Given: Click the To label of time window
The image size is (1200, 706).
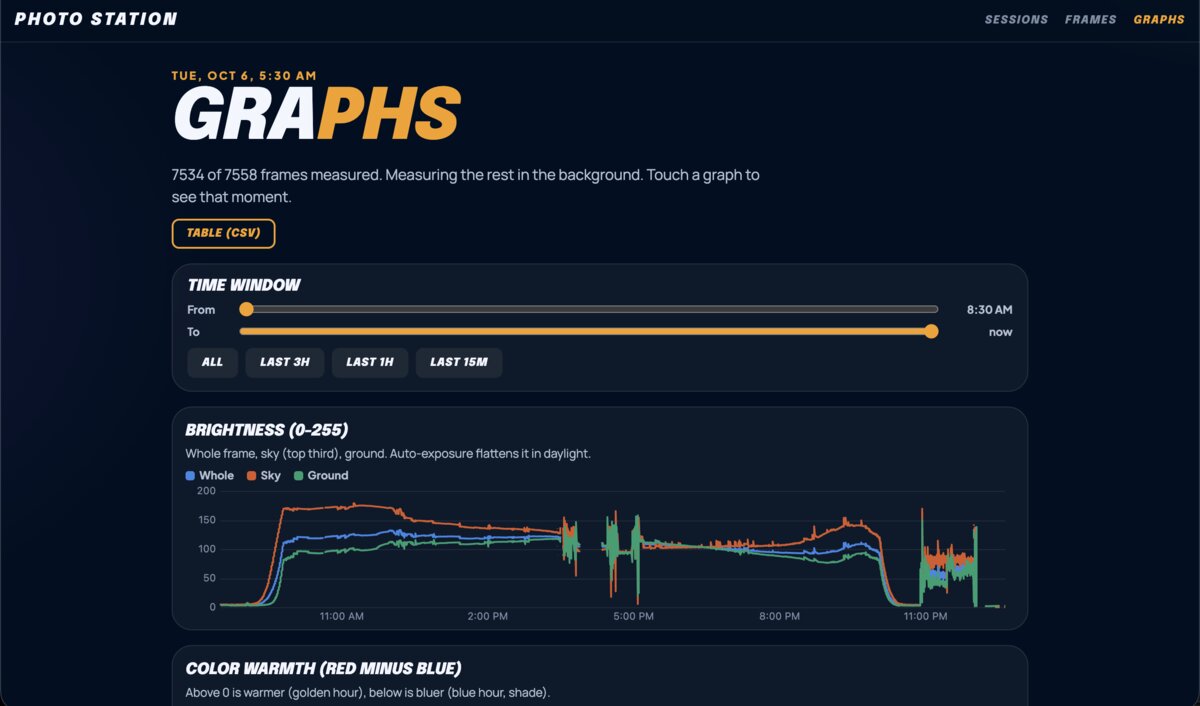Looking at the screenshot, I should pyautogui.click(x=193, y=332).
